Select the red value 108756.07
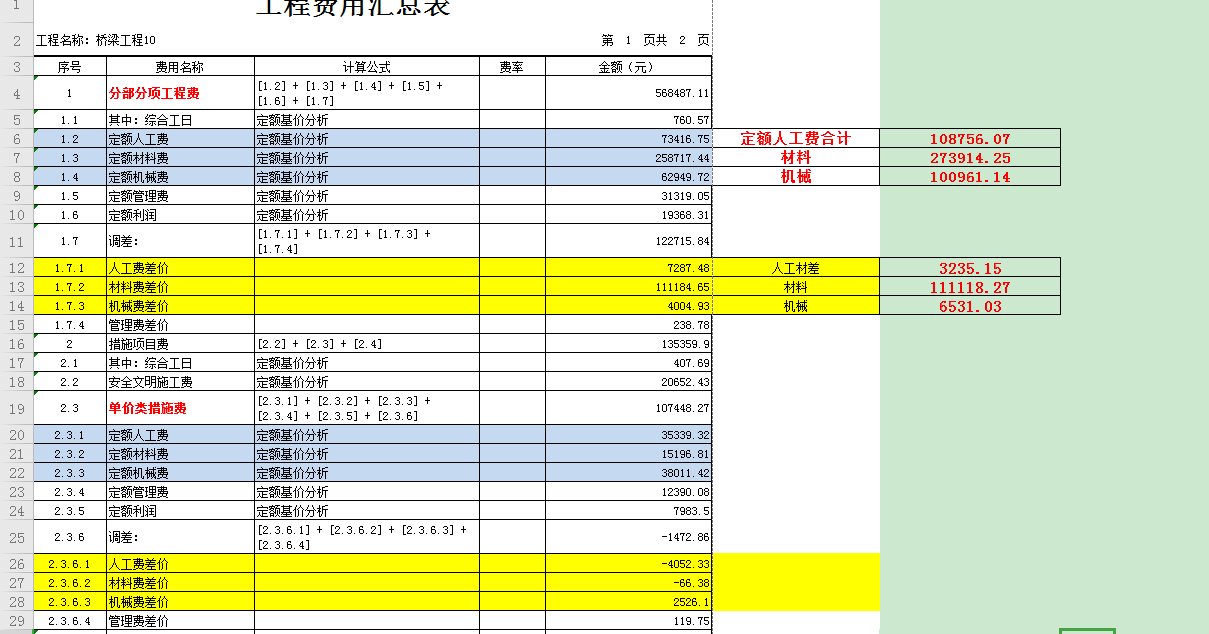This screenshot has height=634, width=1209. click(x=970, y=139)
